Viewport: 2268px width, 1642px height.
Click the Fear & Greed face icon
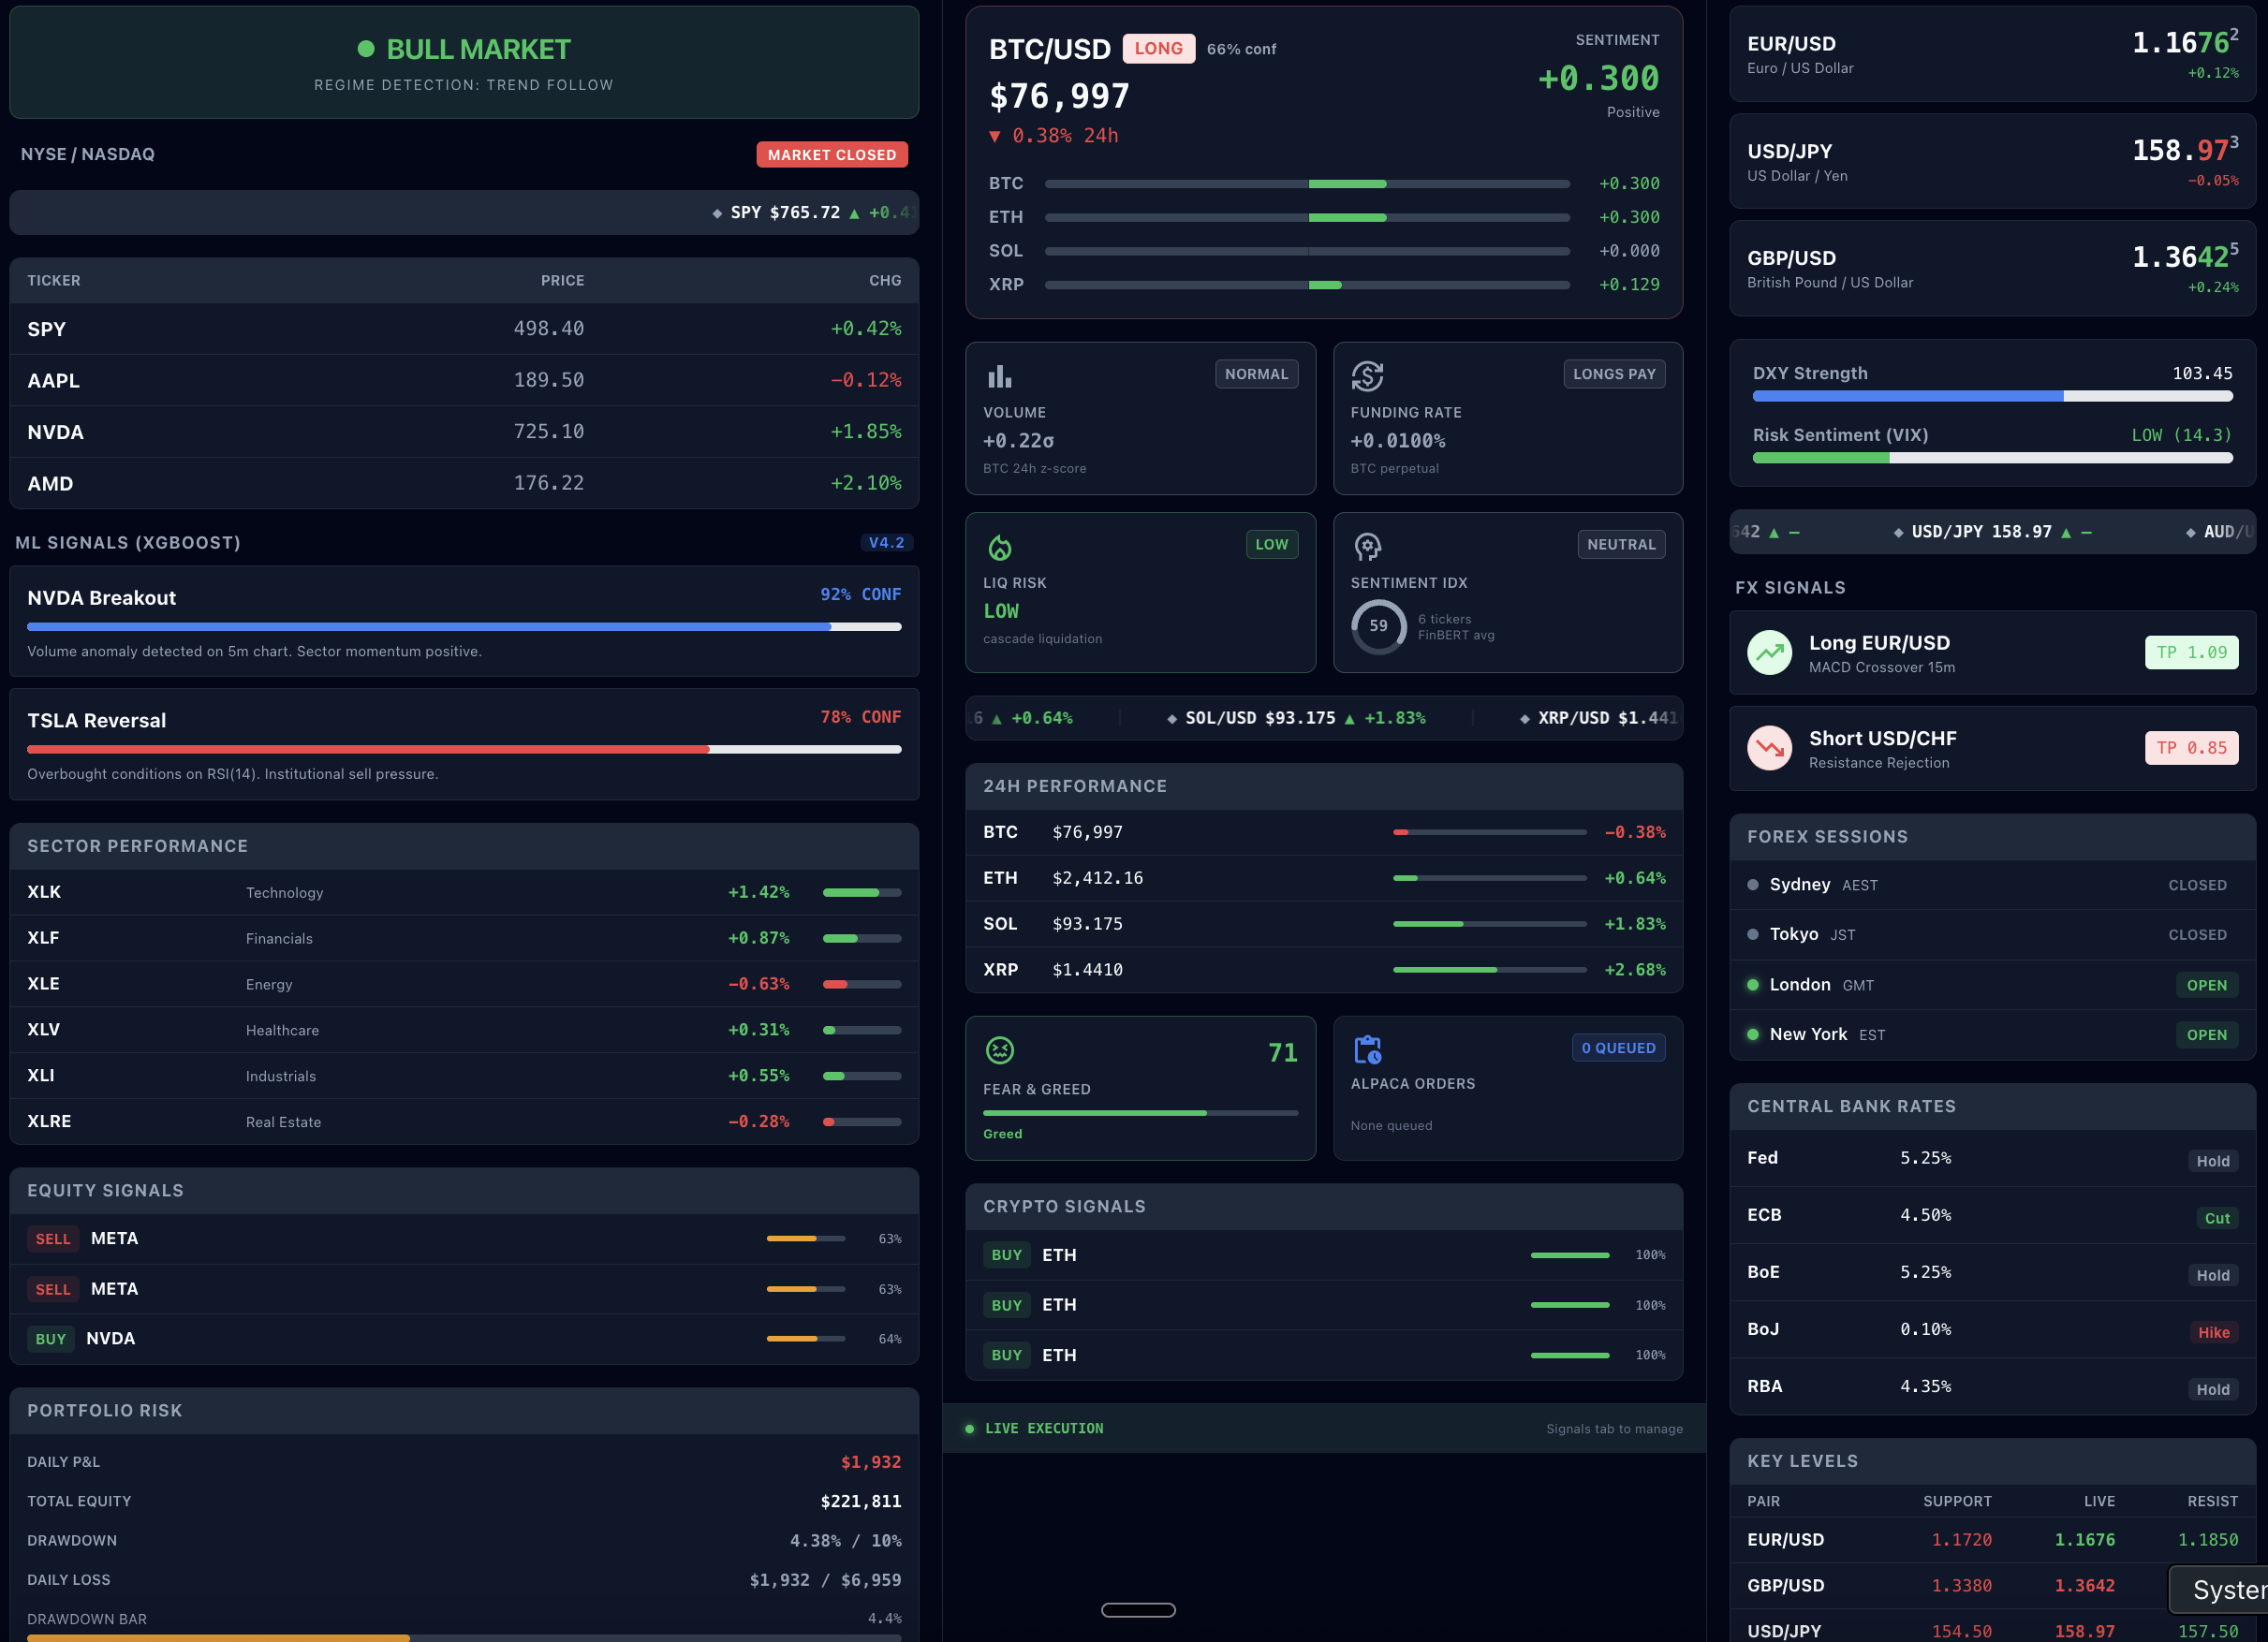tap(999, 1050)
